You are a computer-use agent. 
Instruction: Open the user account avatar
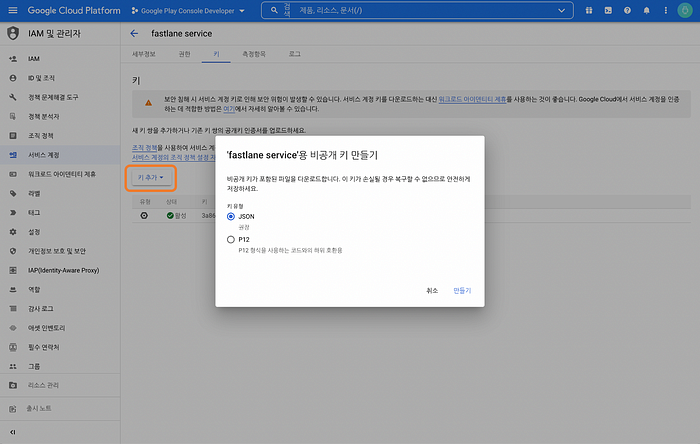point(685,10)
